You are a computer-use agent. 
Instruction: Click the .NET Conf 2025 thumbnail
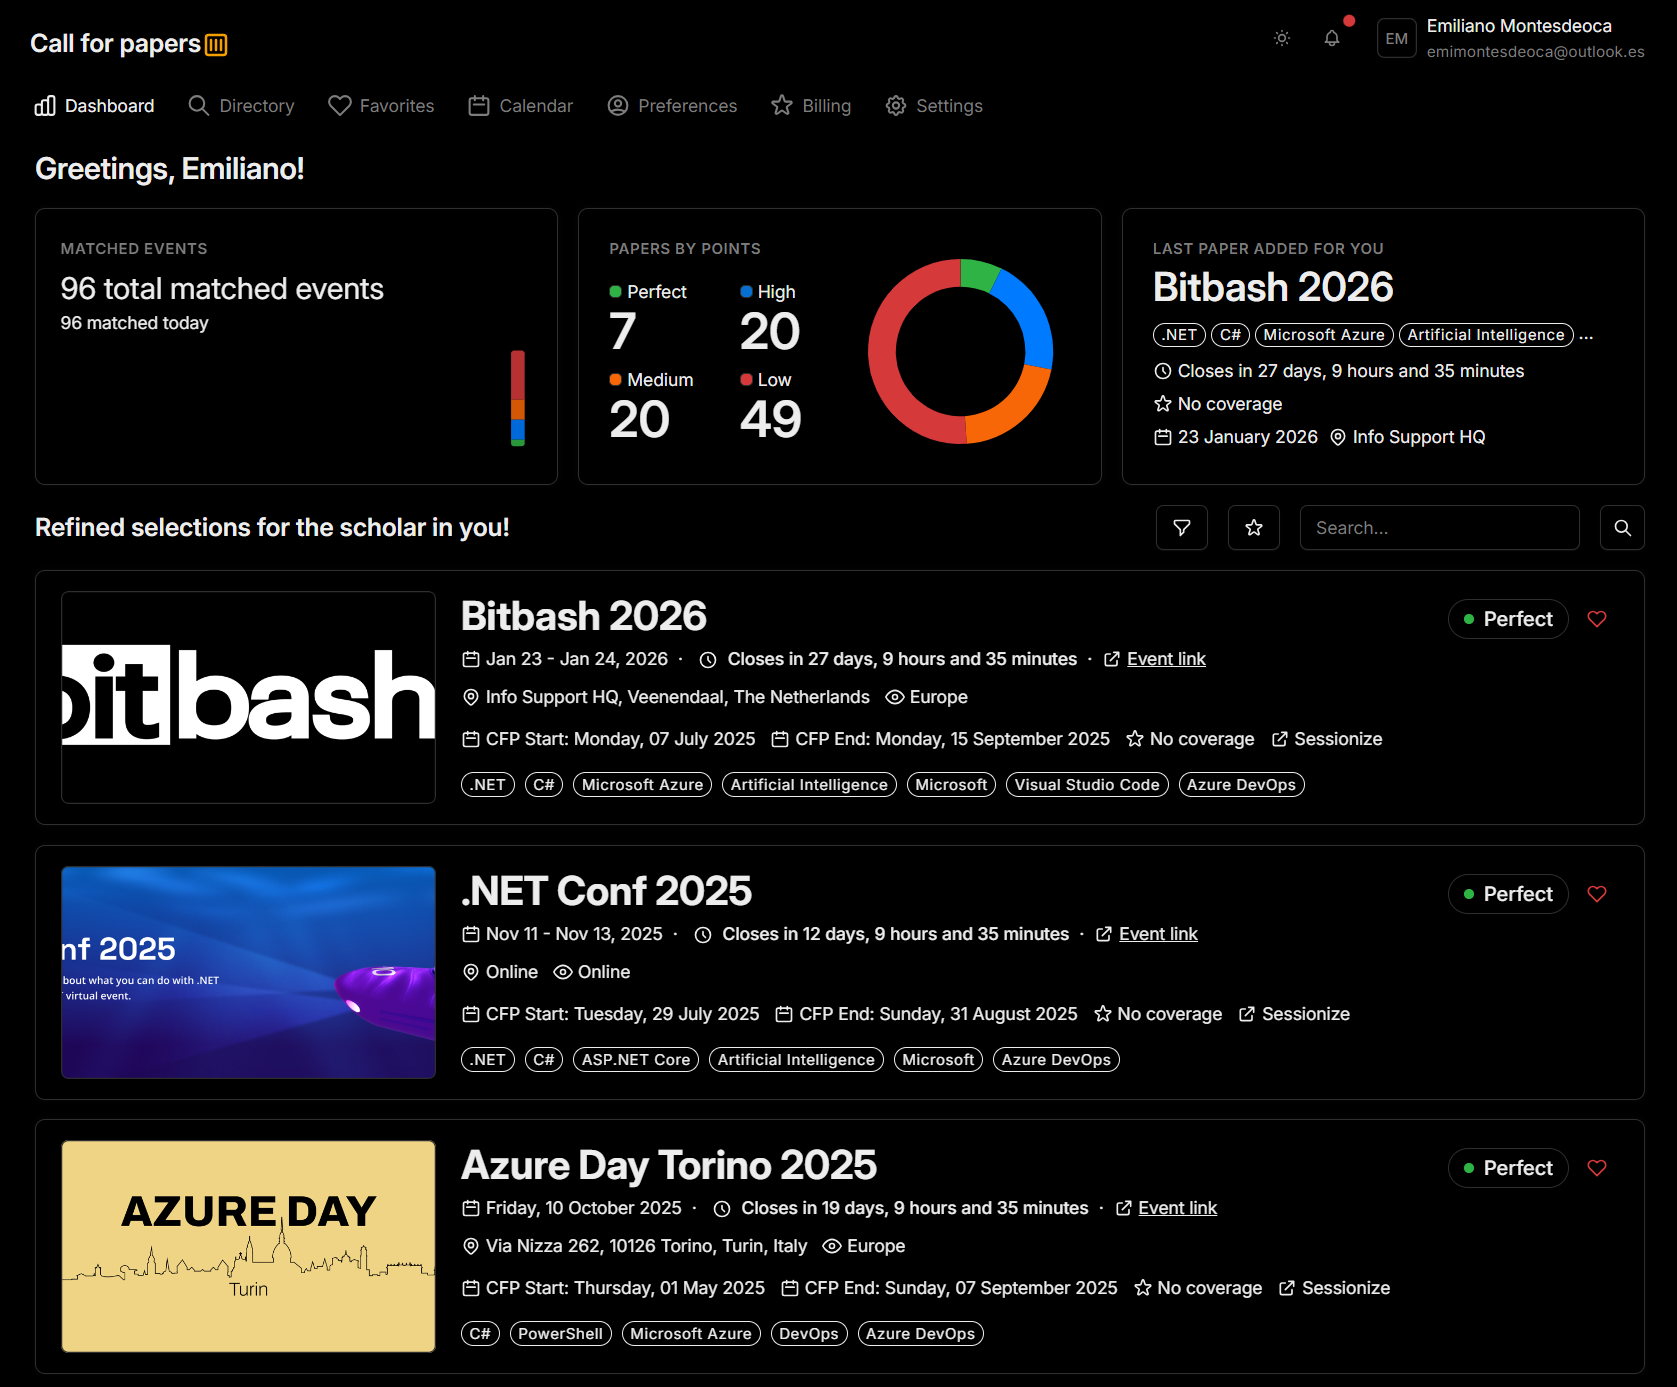click(248, 972)
